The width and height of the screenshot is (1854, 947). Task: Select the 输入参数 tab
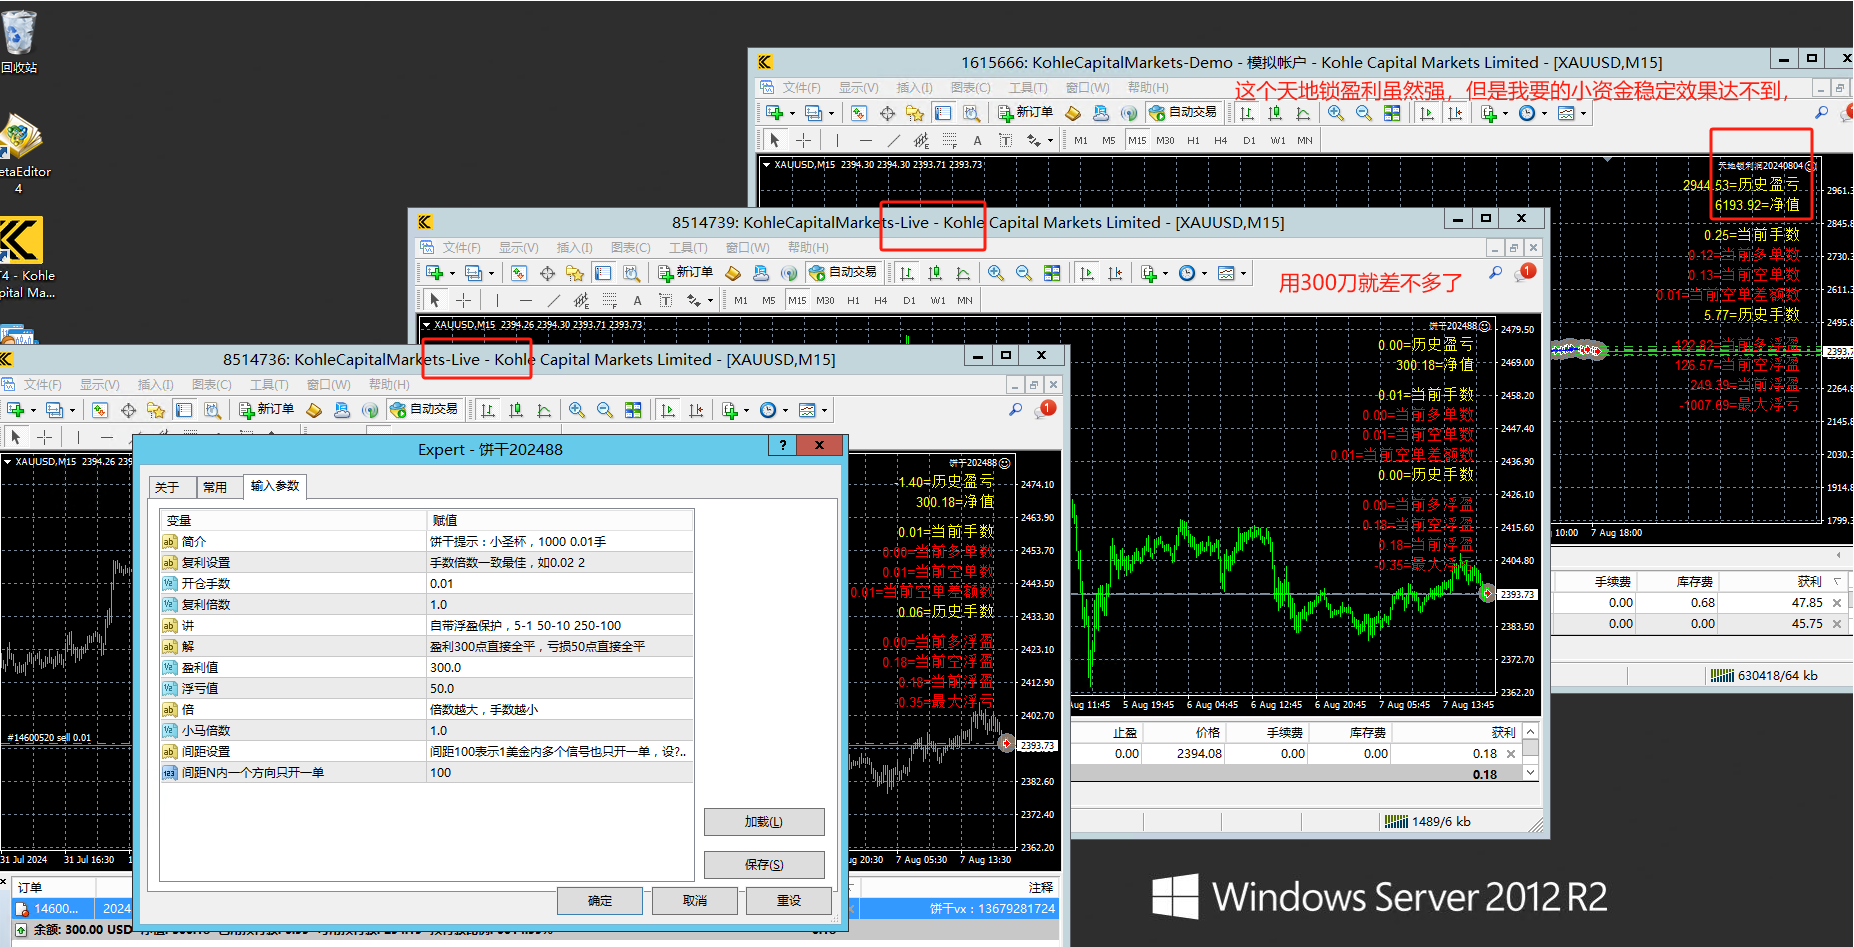[274, 486]
